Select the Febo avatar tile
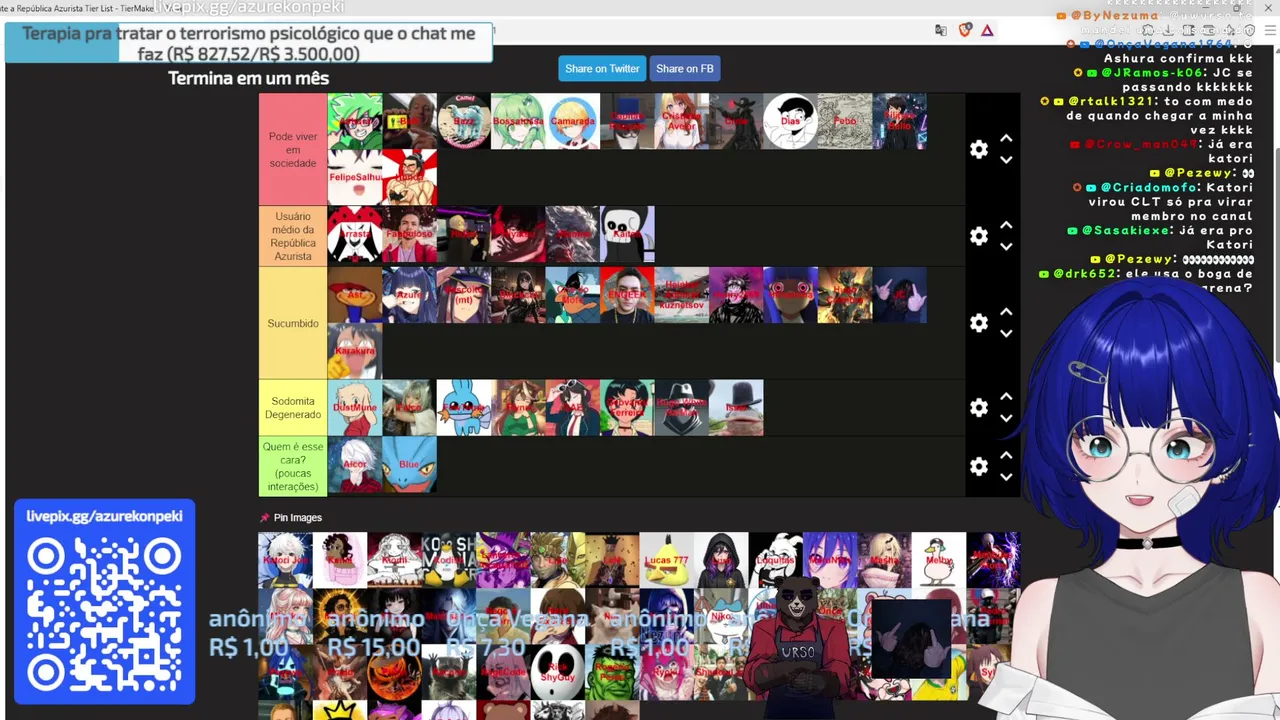 point(845,121)
